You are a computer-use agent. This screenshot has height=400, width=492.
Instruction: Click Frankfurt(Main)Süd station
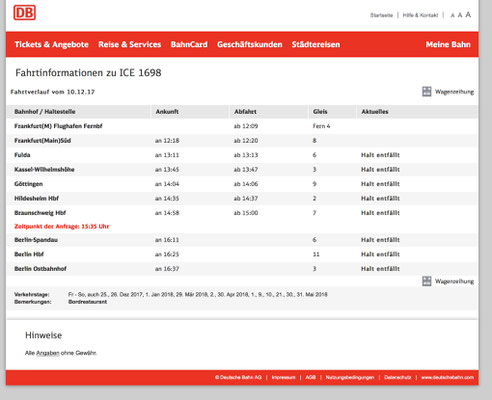click(x=43, y=141)
